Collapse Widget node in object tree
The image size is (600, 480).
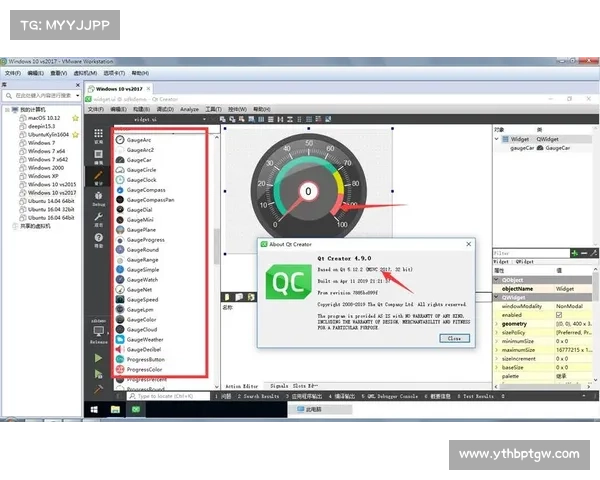coord(497,139)
